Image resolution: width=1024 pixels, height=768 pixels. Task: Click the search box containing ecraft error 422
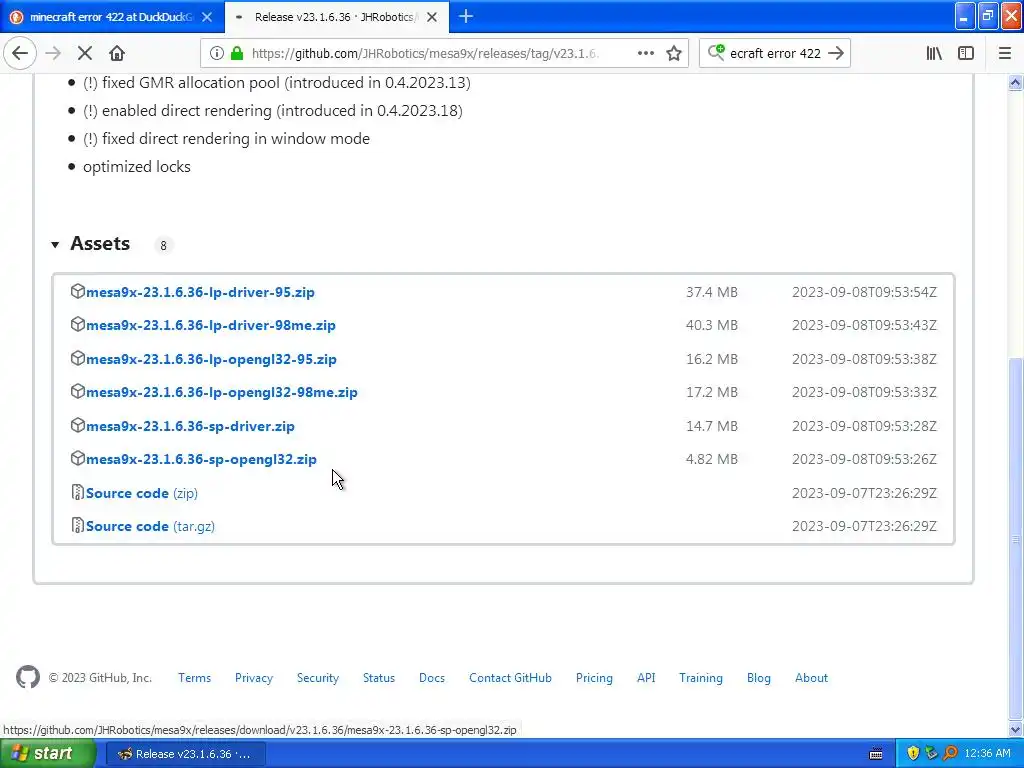click(775, 54)
